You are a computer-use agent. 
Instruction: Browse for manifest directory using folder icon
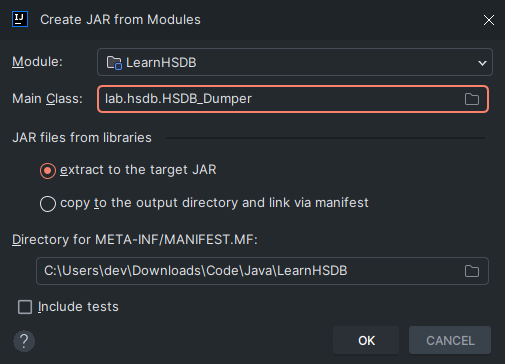[x=472, y=271]
